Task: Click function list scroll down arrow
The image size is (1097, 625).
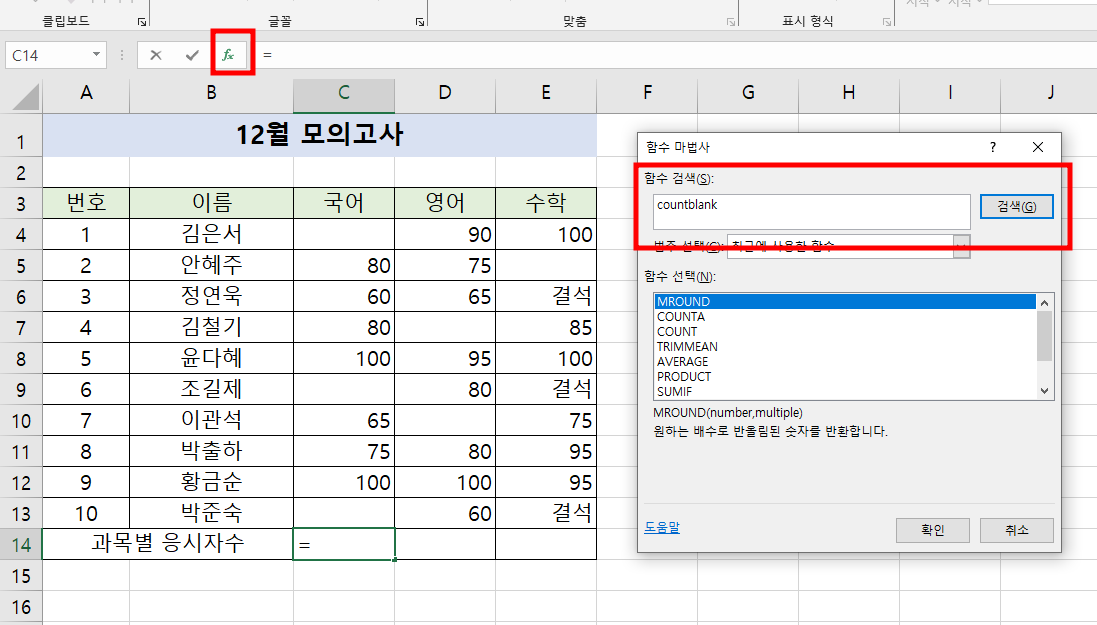Action: pos(1045,391)
